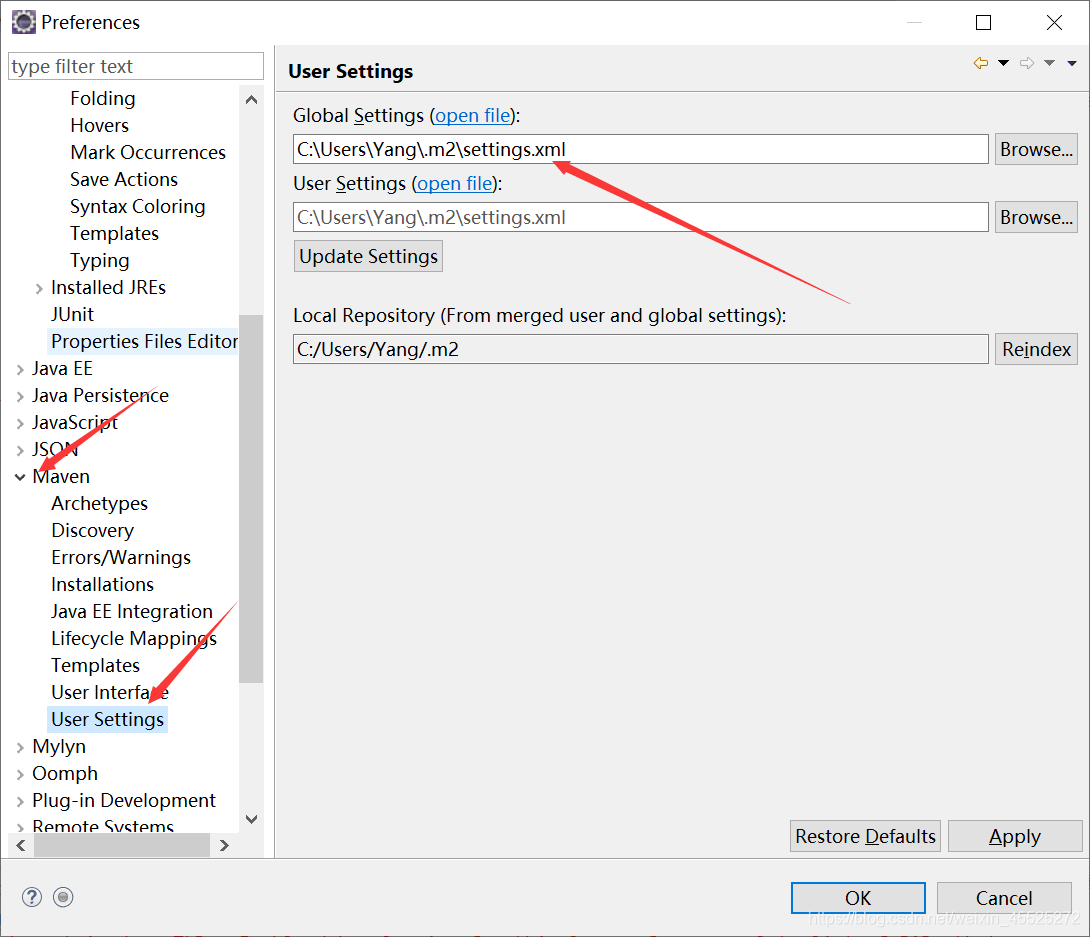Click in the filter text box

point(135,67)
